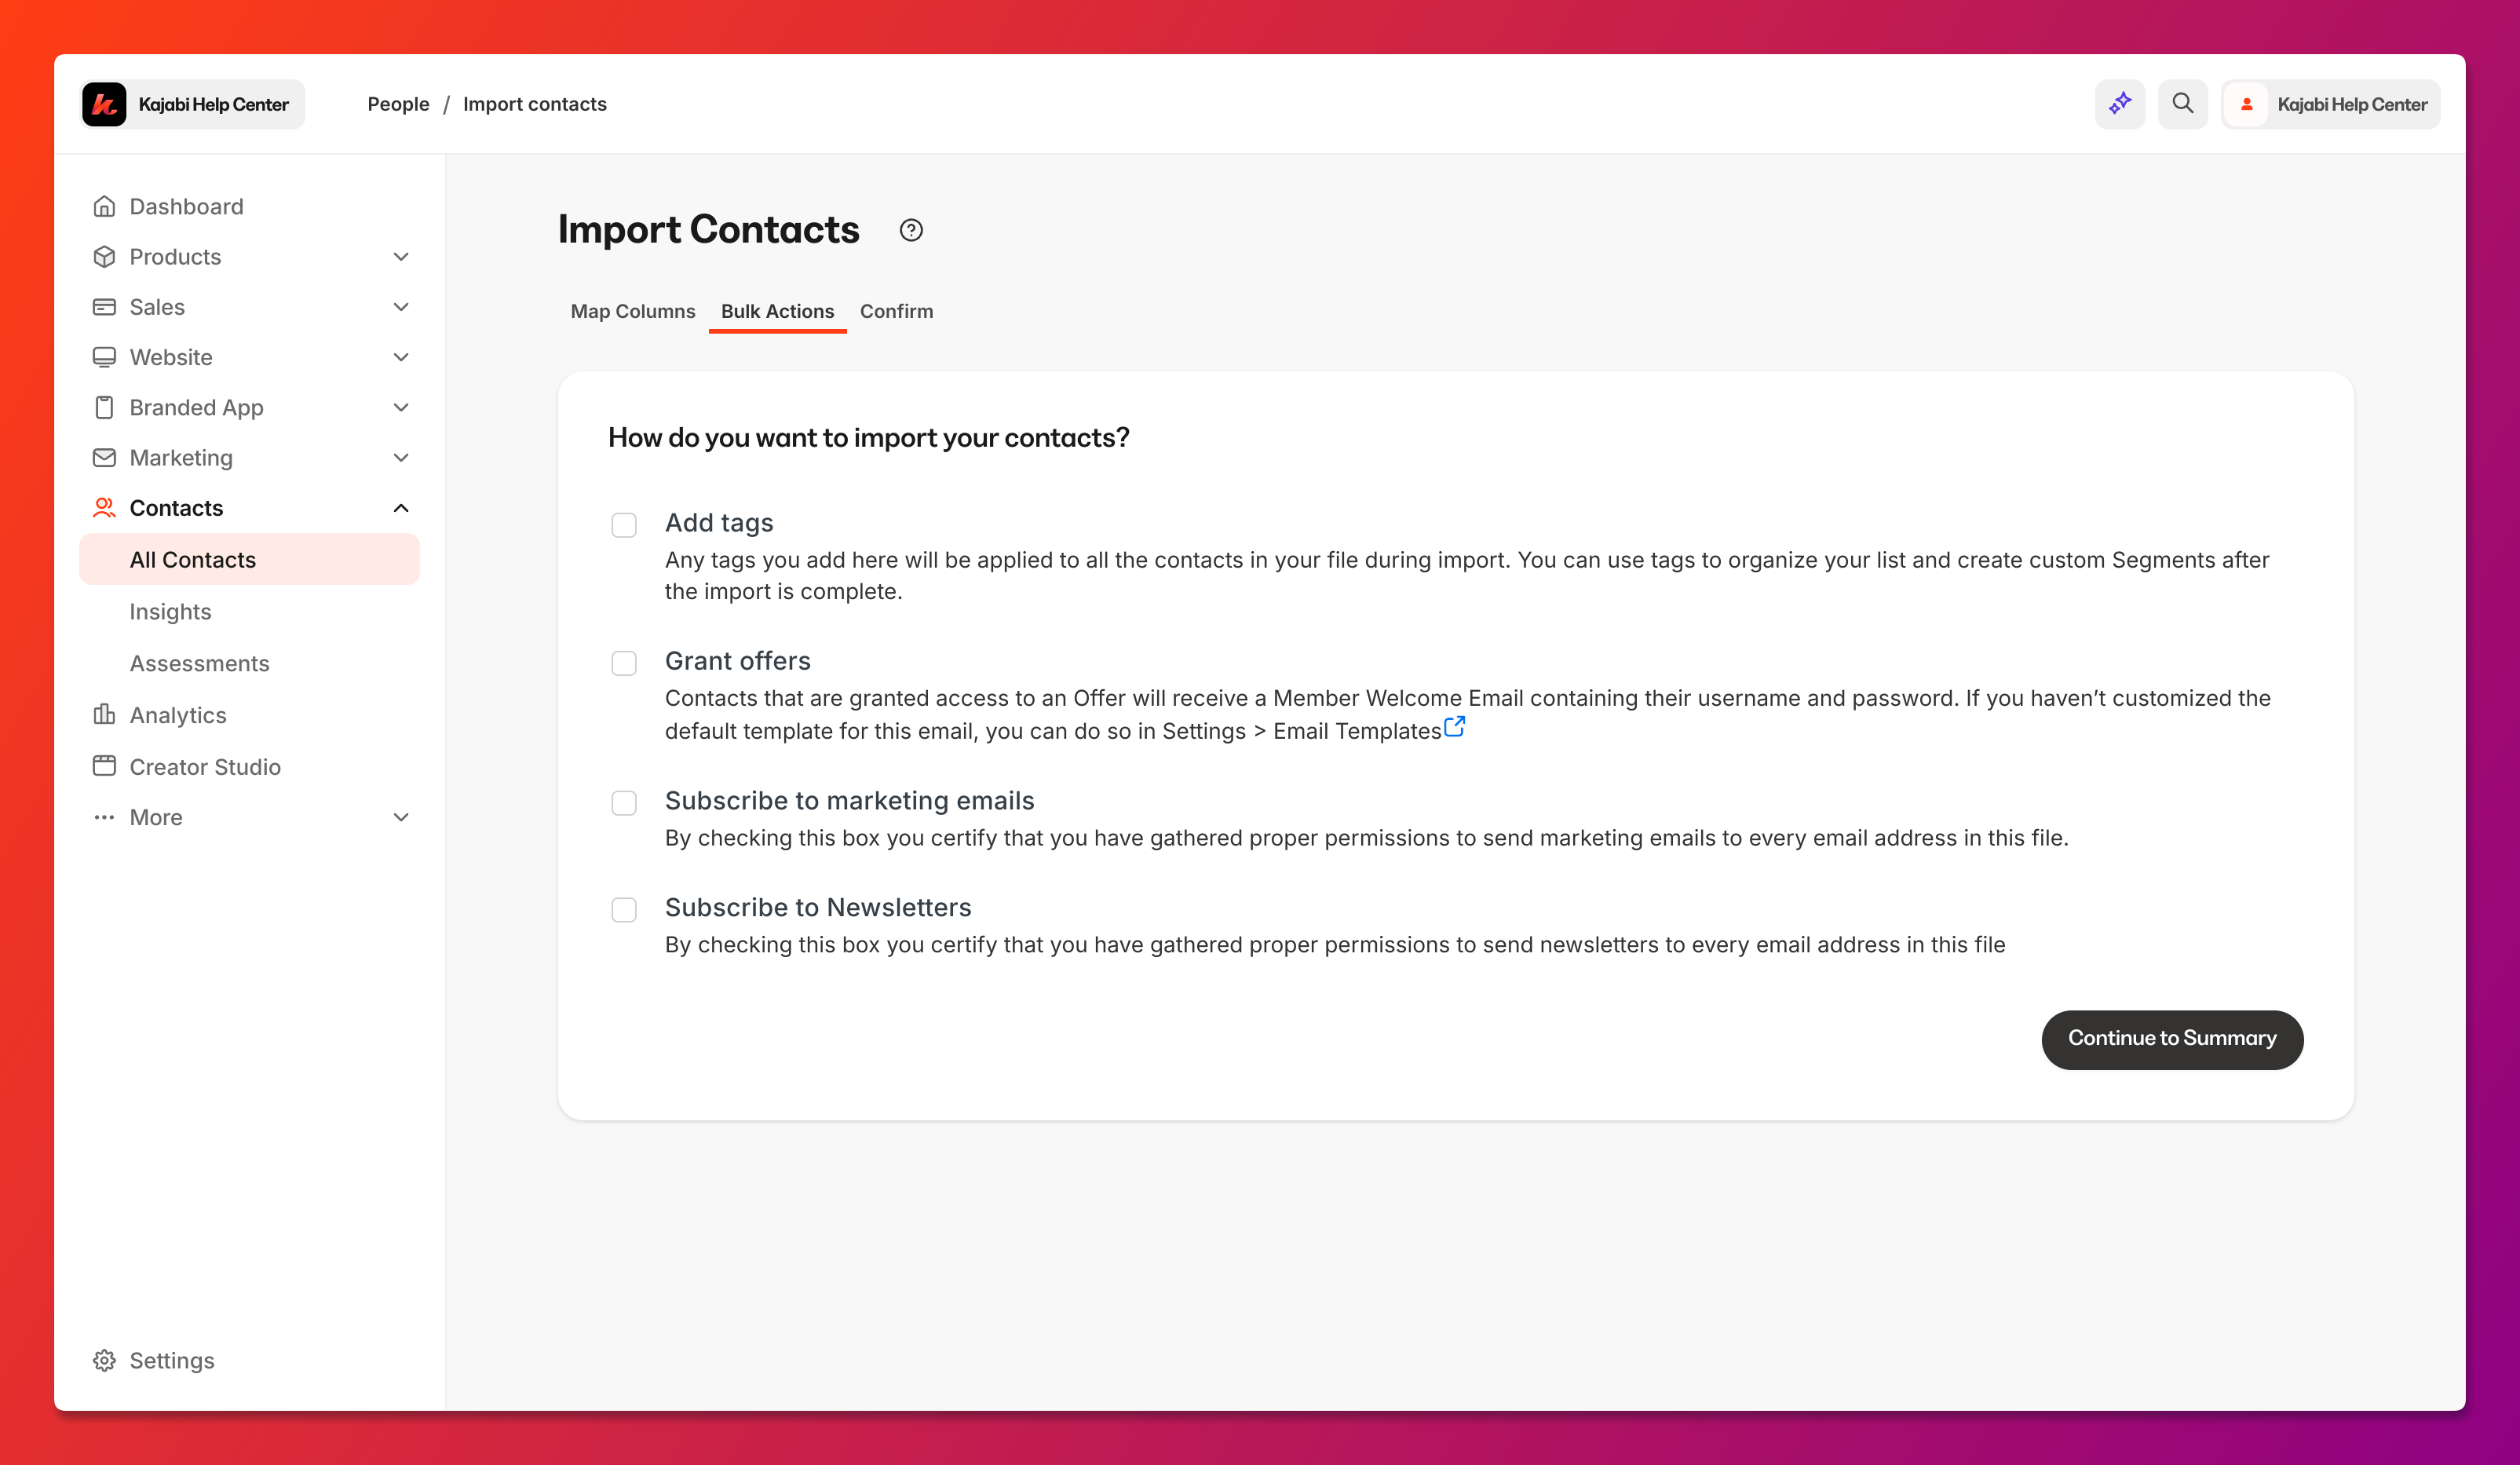Open Email Templates external link icon
This screenshot has height=1465, width=2520.
pos(1455,727)
